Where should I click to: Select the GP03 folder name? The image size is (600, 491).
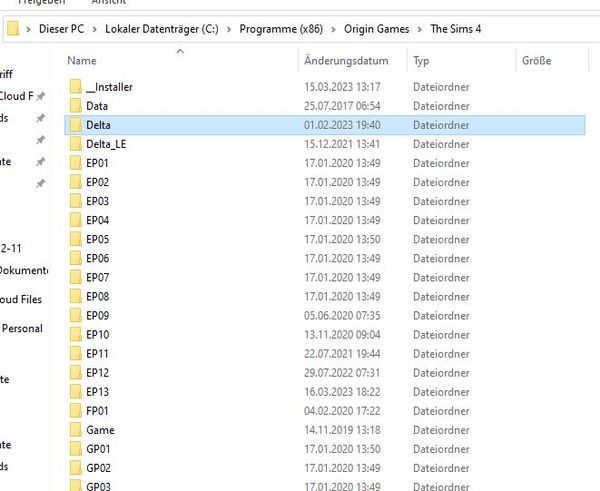pyautogui.click(x=98, y=486)
